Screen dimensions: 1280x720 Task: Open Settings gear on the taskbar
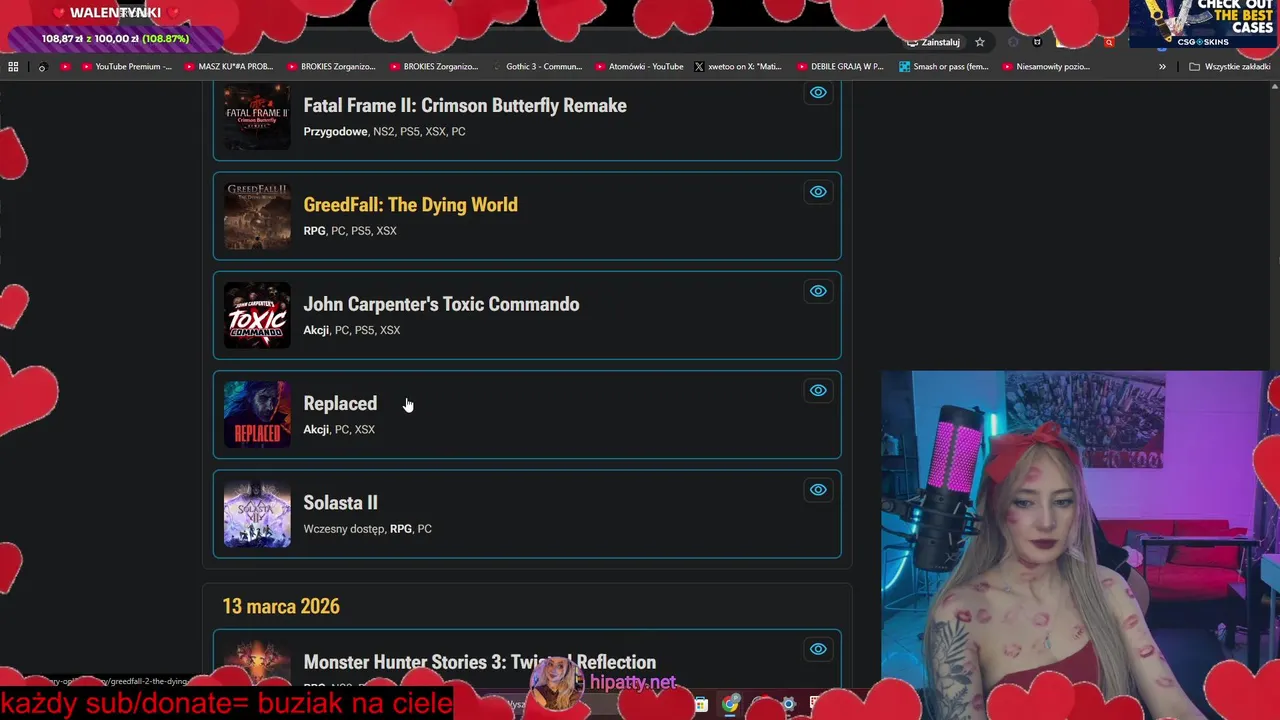(789, 704)
